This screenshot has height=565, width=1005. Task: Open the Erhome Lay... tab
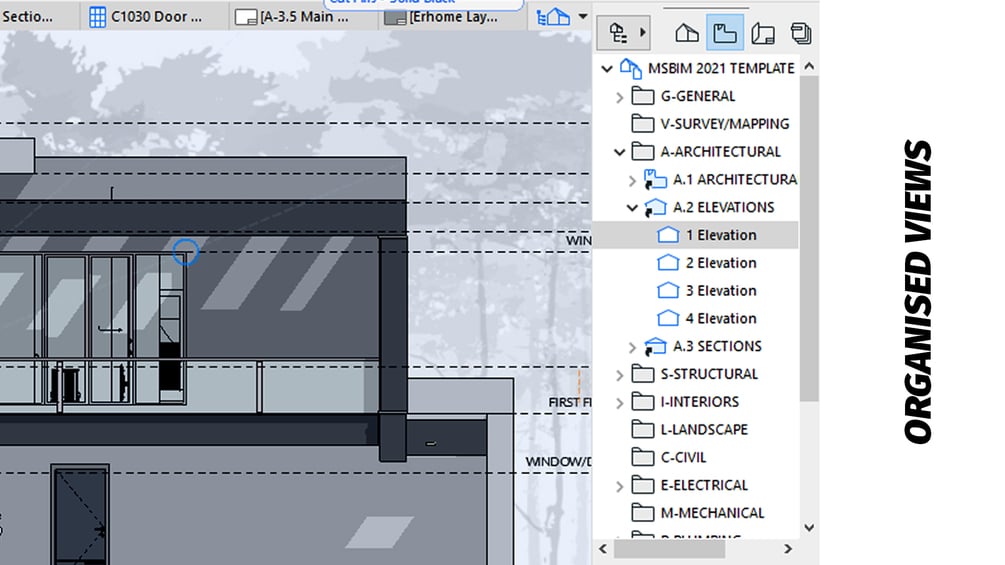[x=452, y=17]
